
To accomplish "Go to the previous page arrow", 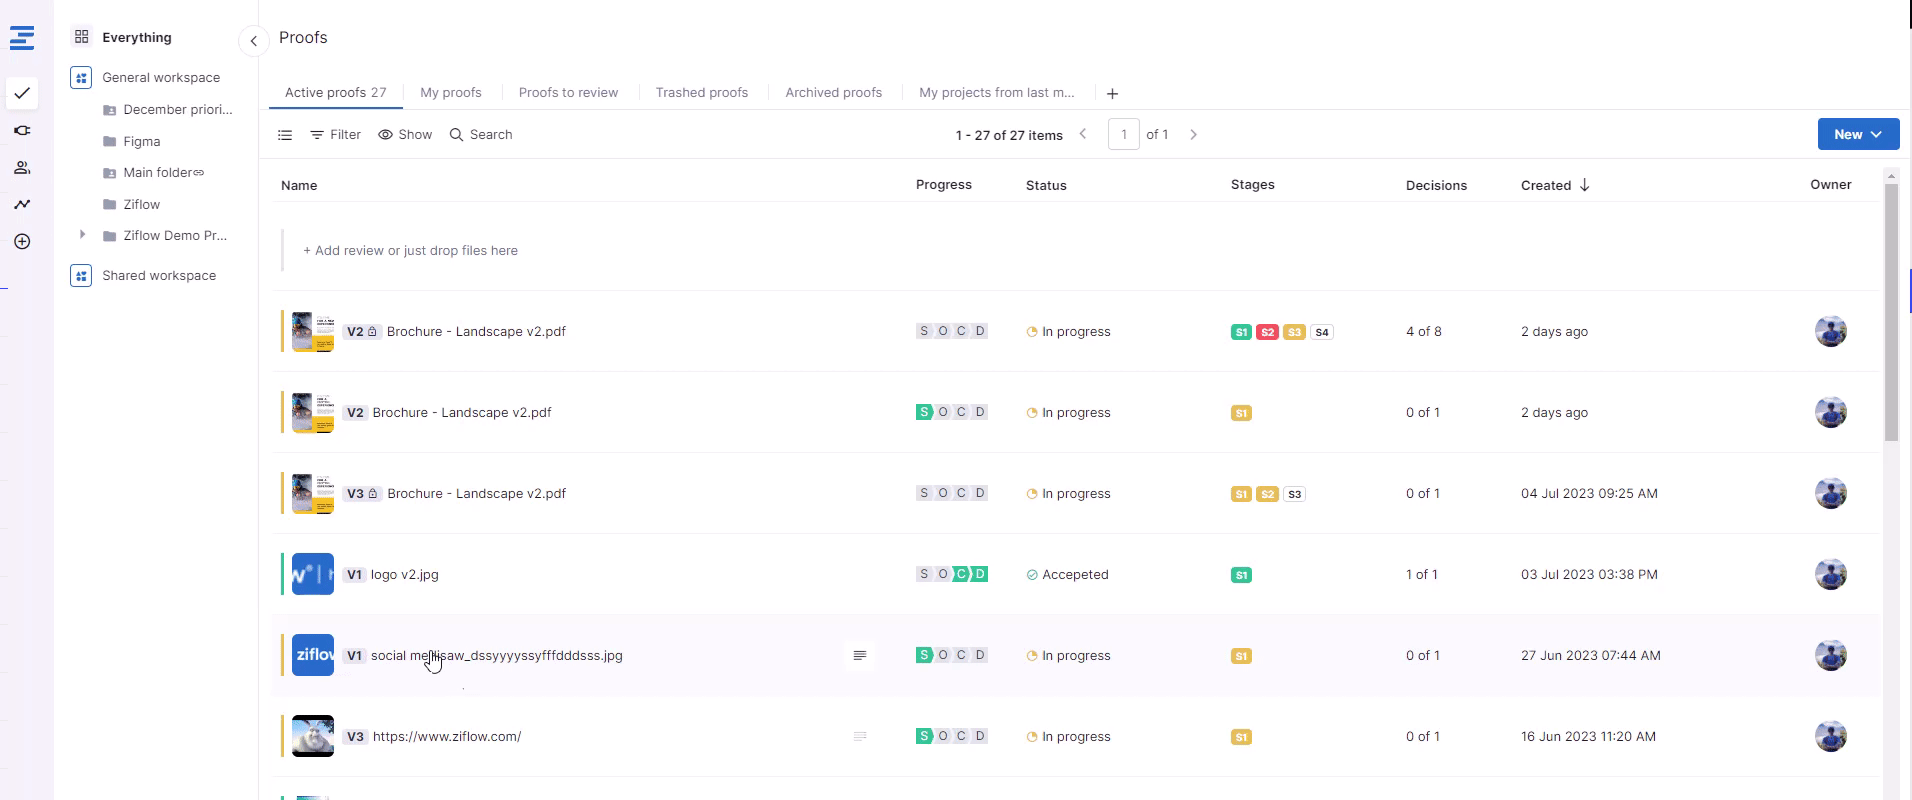I will point(1083,134).
